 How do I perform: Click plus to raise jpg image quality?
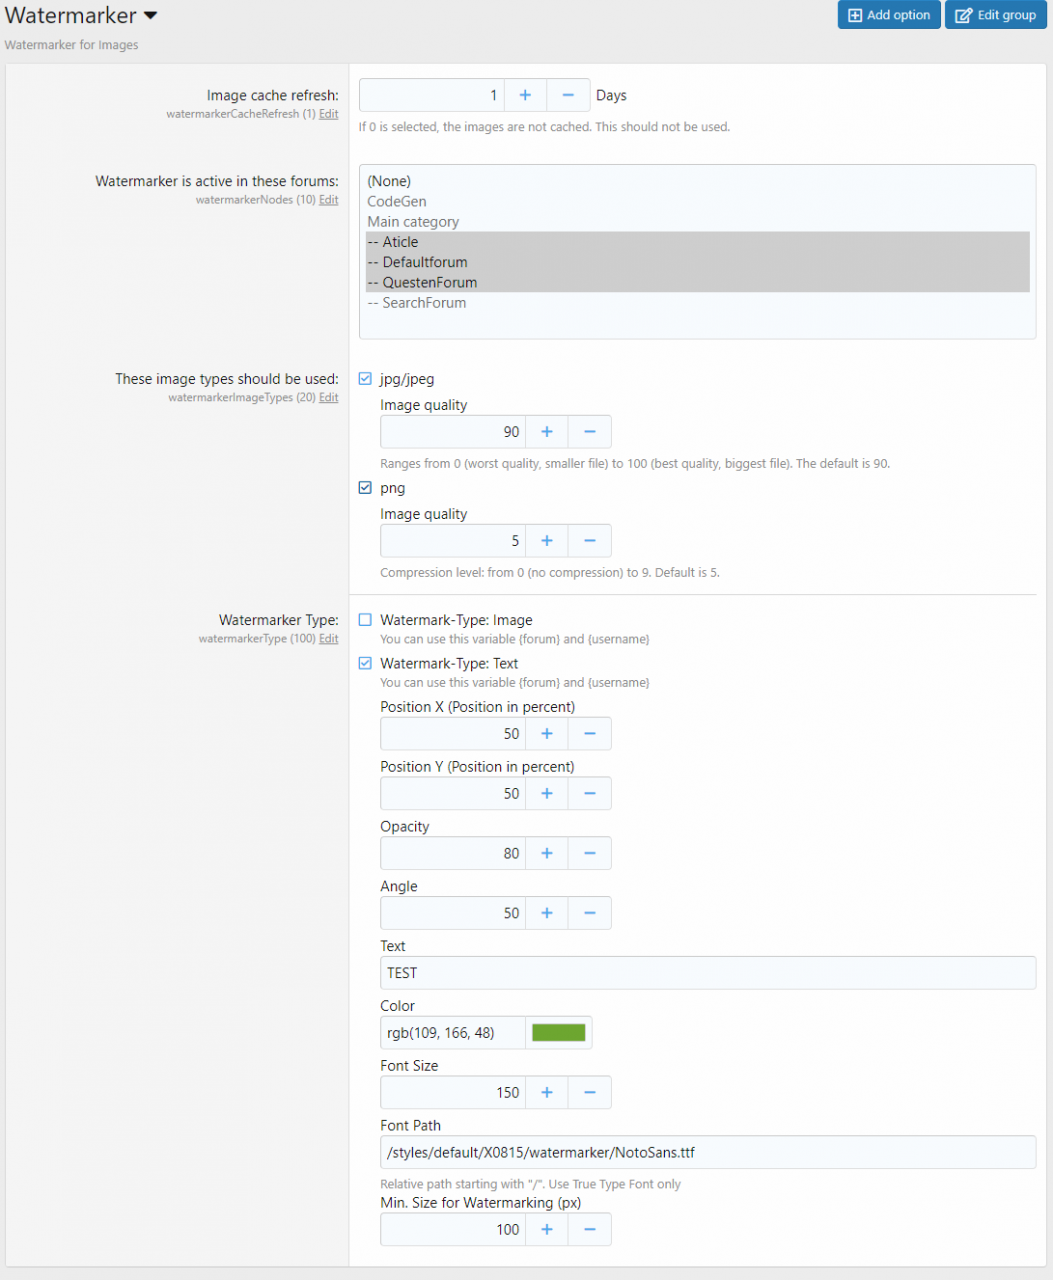pos(547,432)
